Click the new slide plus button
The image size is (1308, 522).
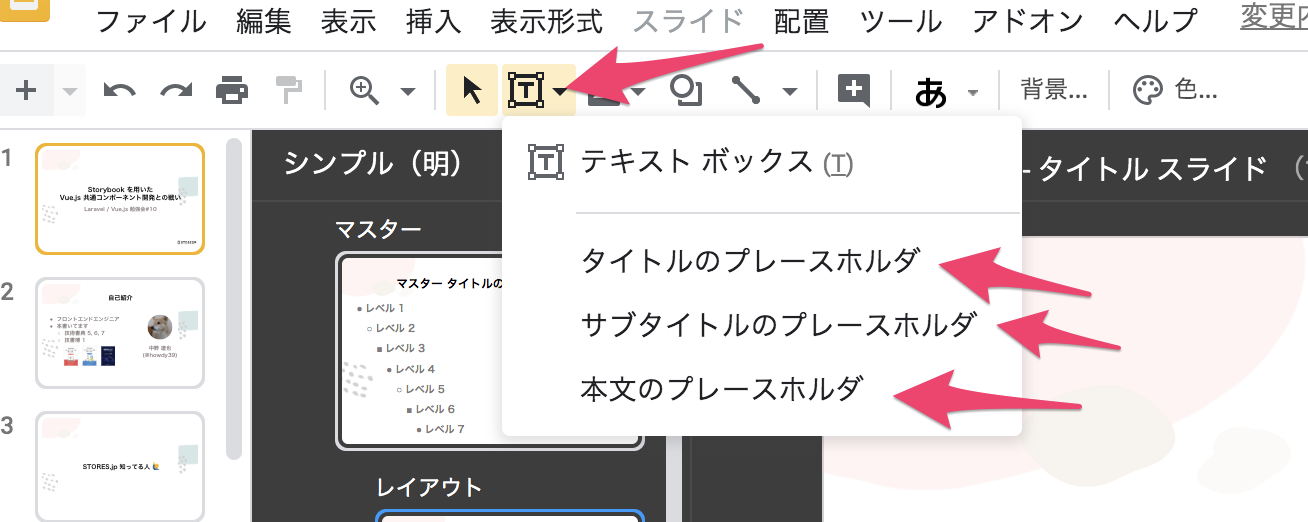26,90
